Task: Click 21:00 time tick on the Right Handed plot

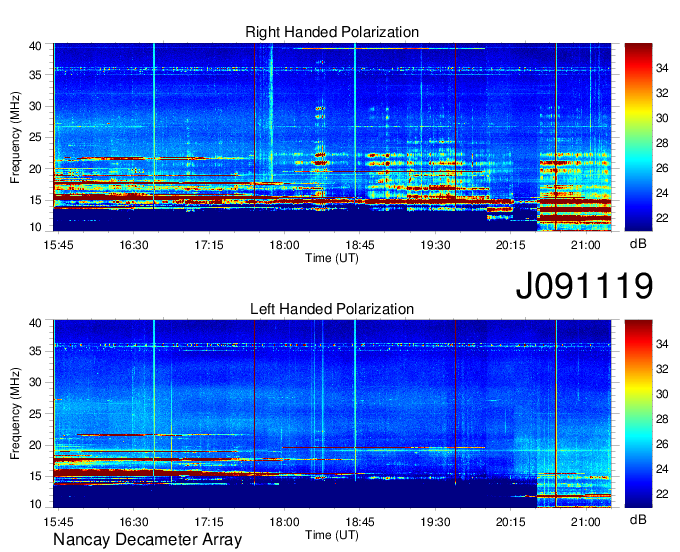Action: coord(586,245)
